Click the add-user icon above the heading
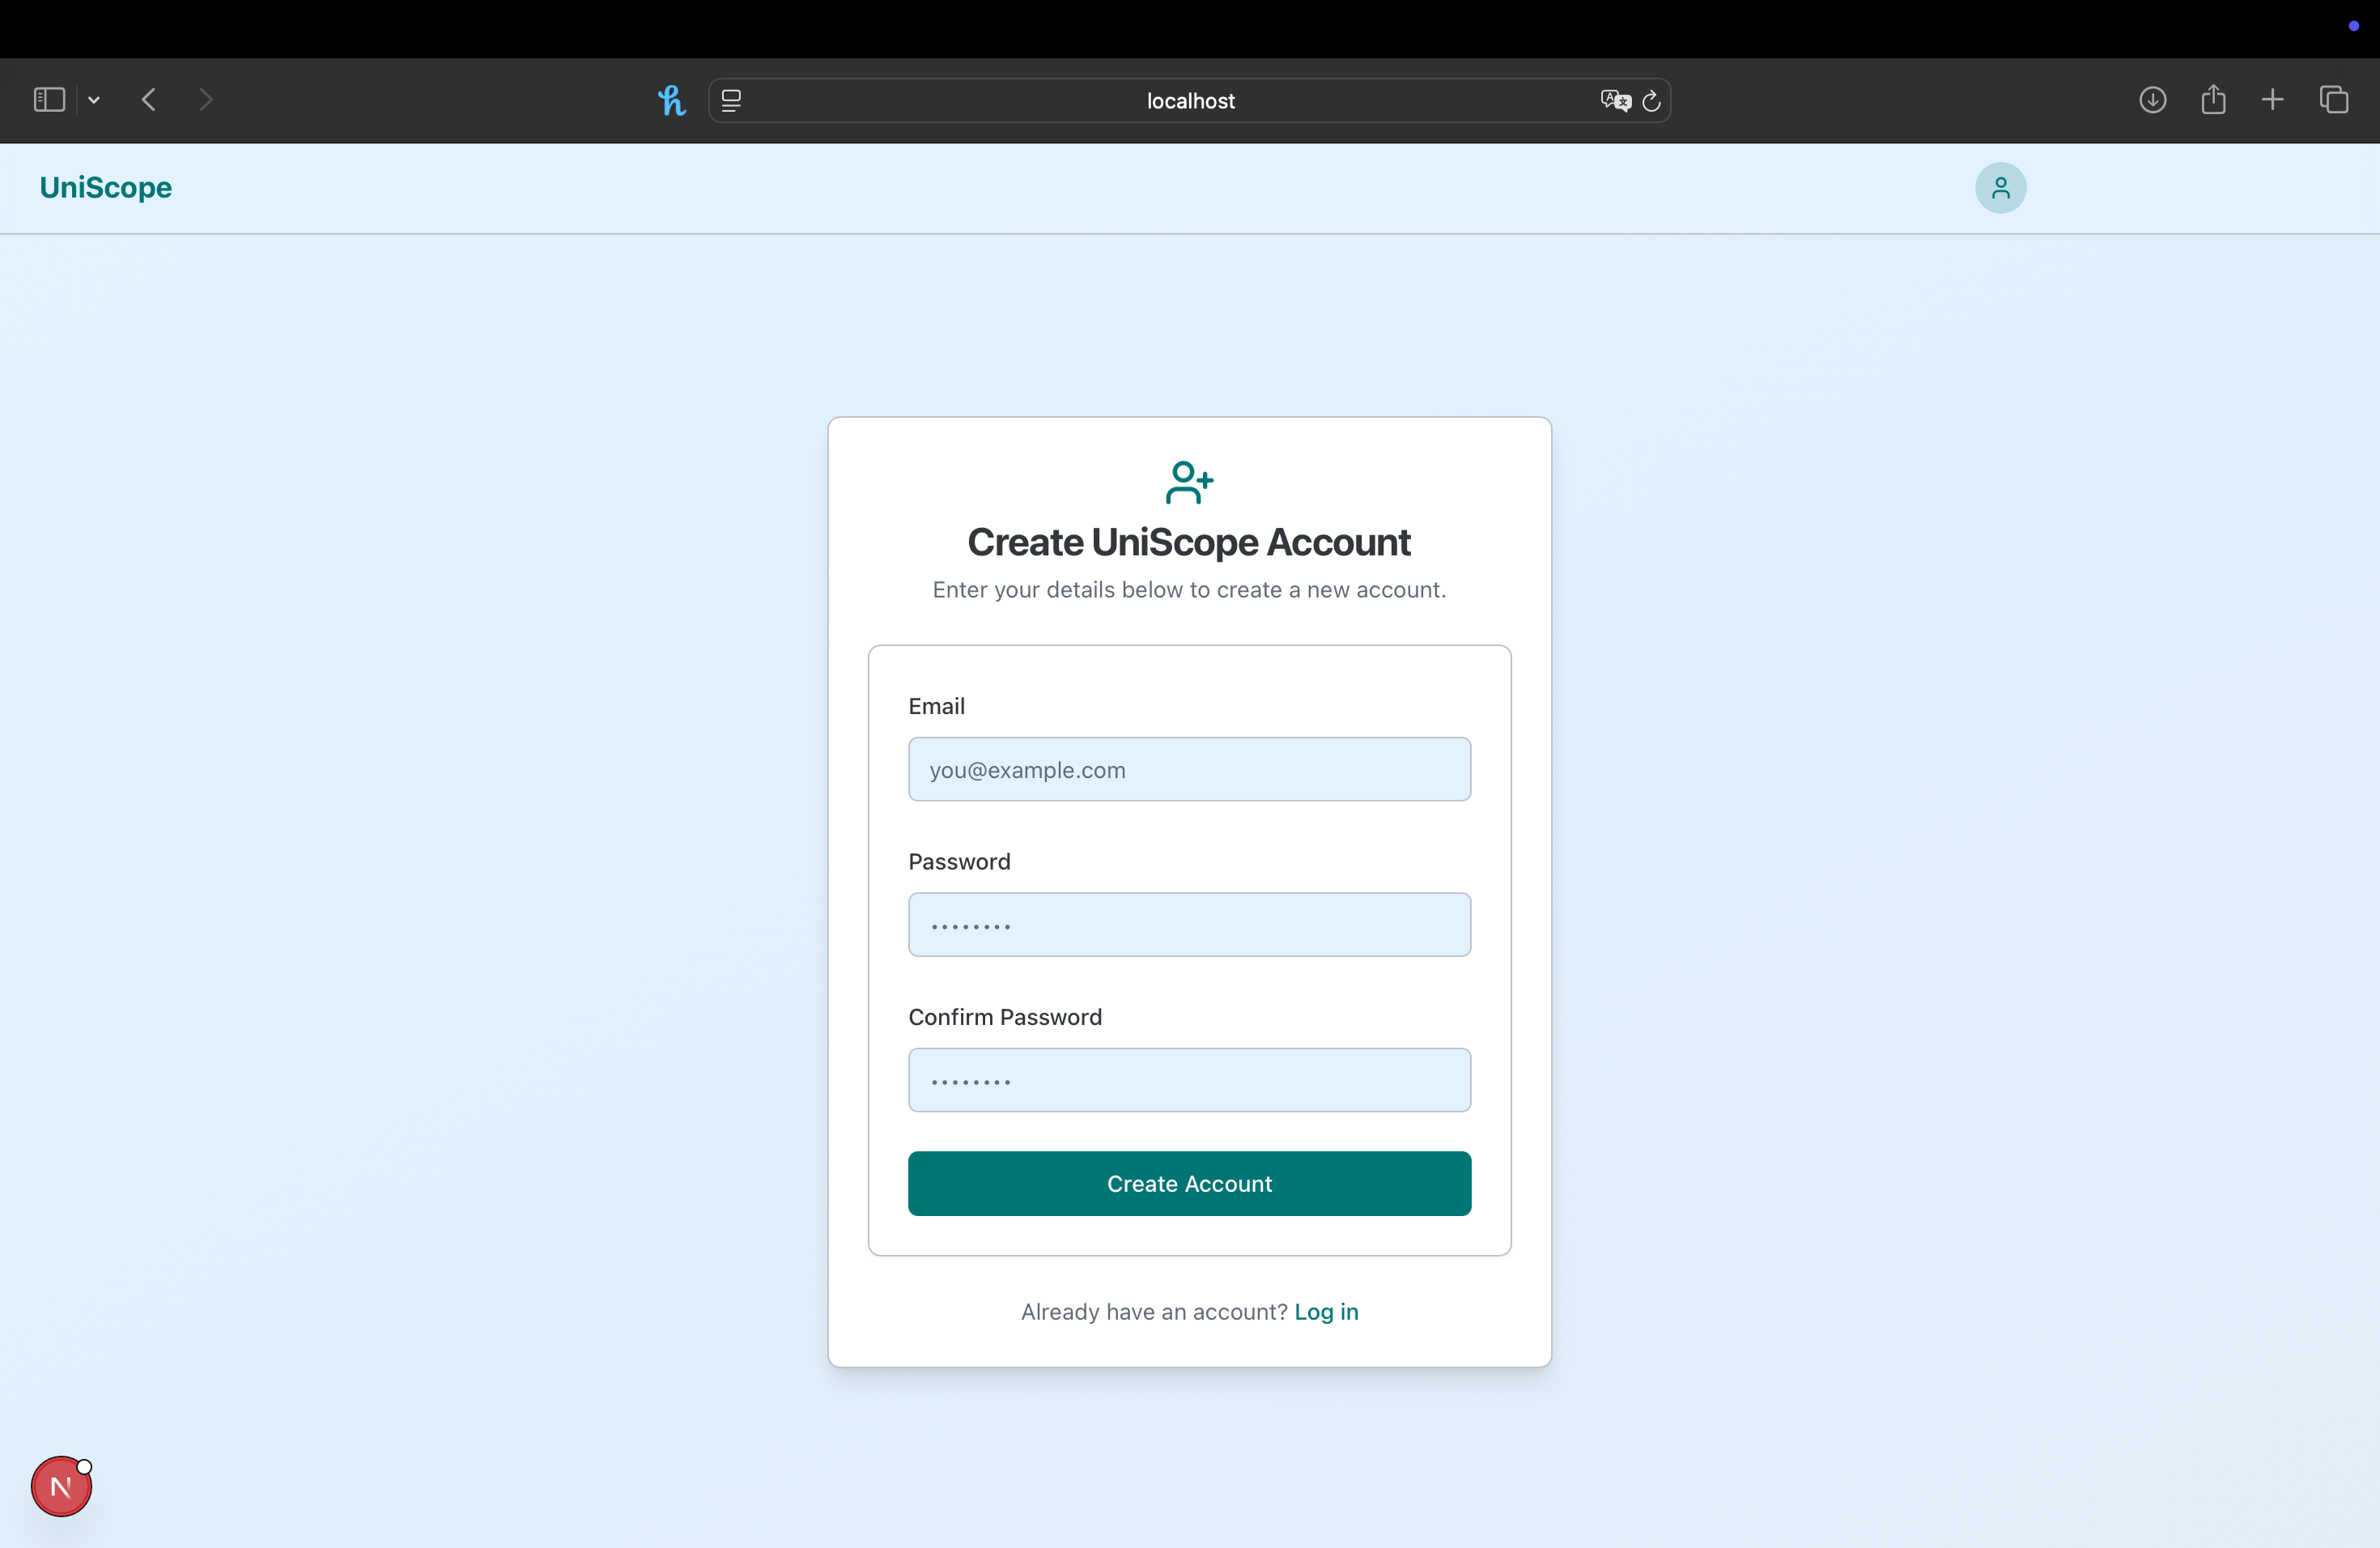This screenshot has height=1548, width=2380. pos(1188,482)
